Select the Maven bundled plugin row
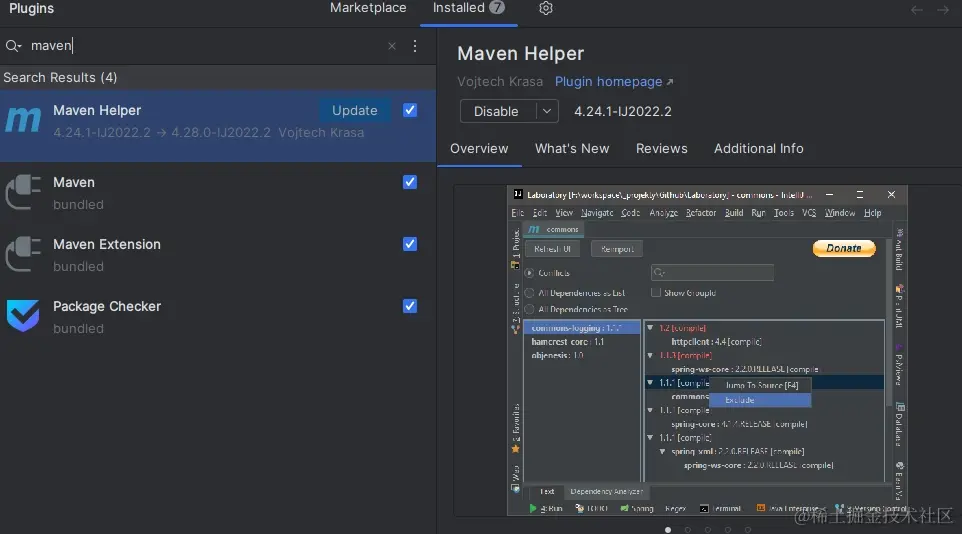Screen dimensions: 962x534 218,193
